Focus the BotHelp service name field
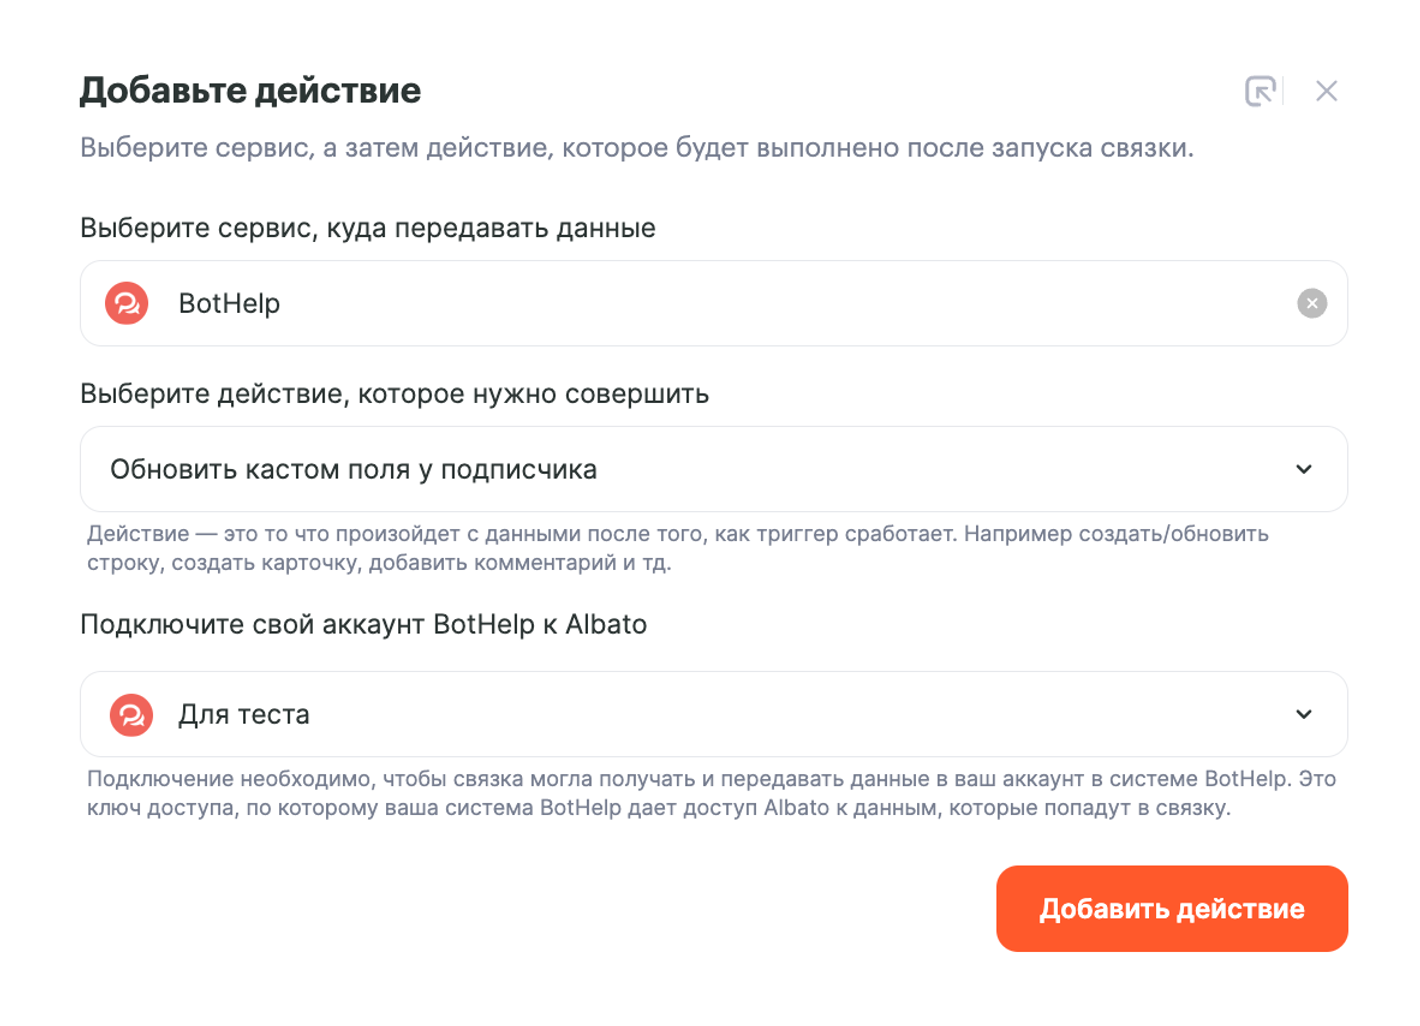The width and height of the screenshot is (1420, 1026). [x=700, y=303]
